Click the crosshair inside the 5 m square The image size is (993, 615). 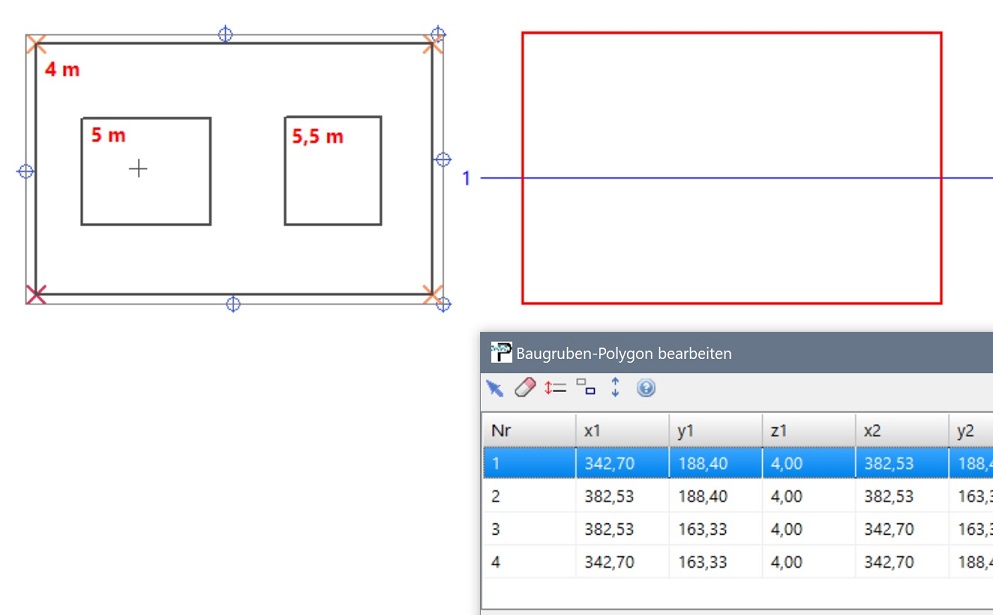click(x=138, y=169)
